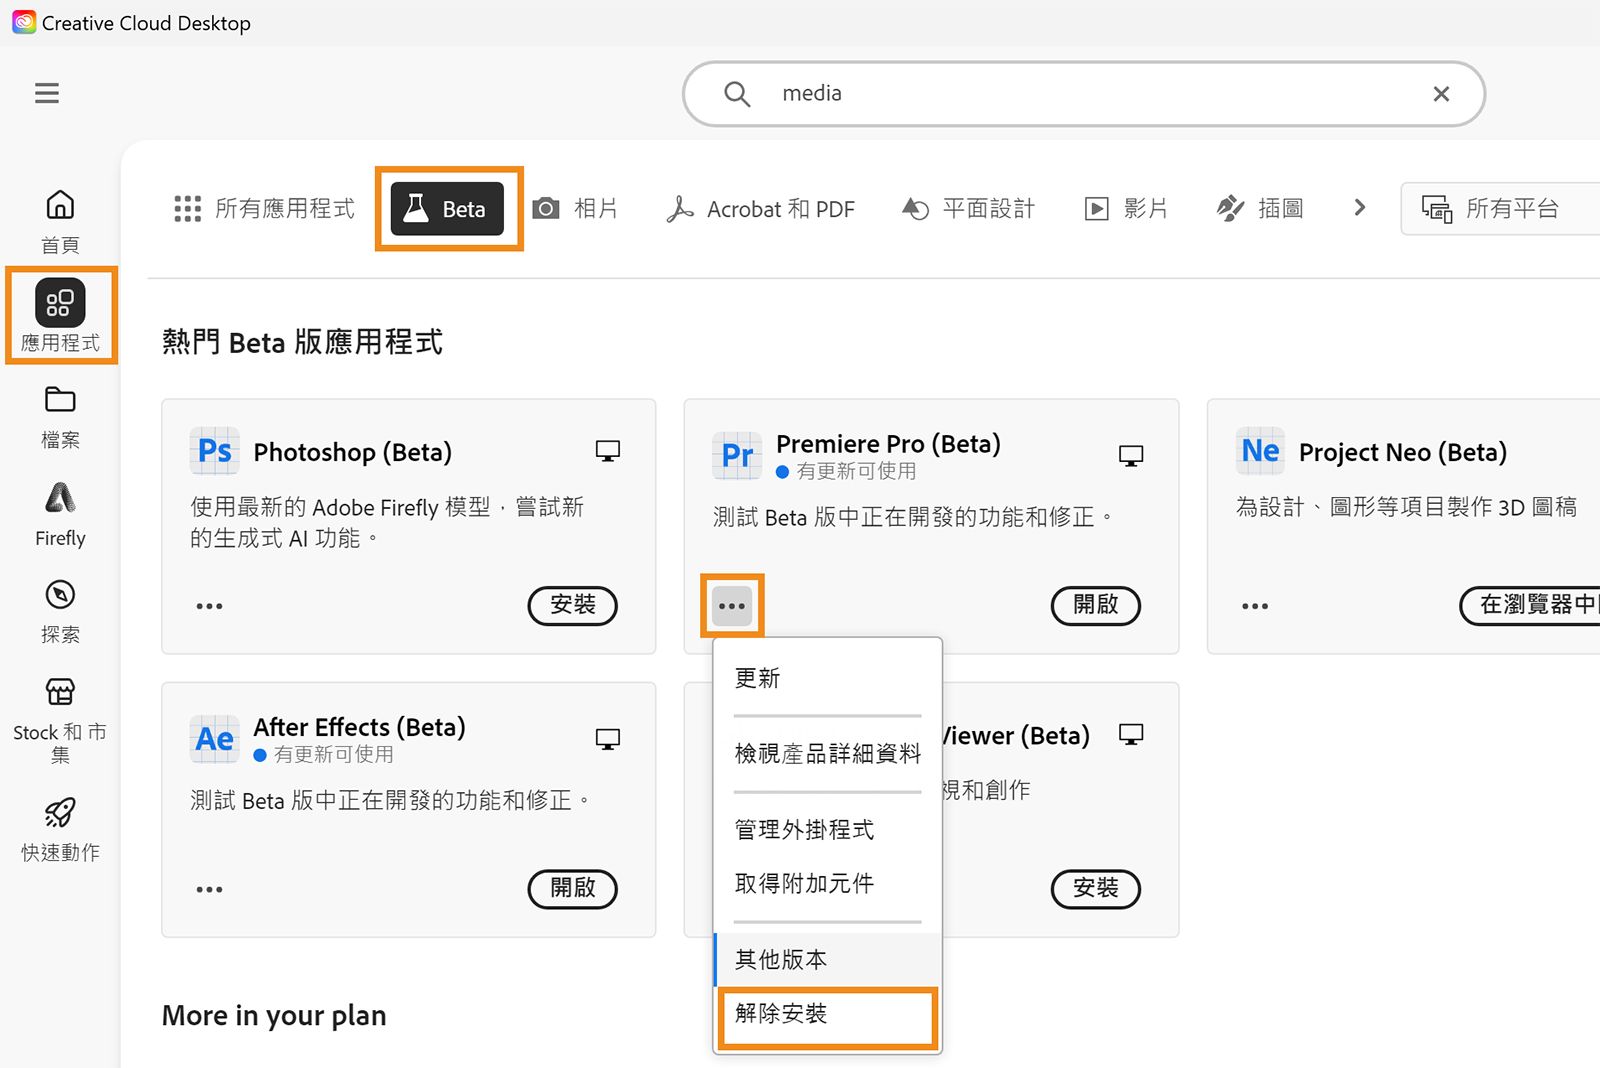
Task: Open more options on After Effects card
Action: pos(209,889)
